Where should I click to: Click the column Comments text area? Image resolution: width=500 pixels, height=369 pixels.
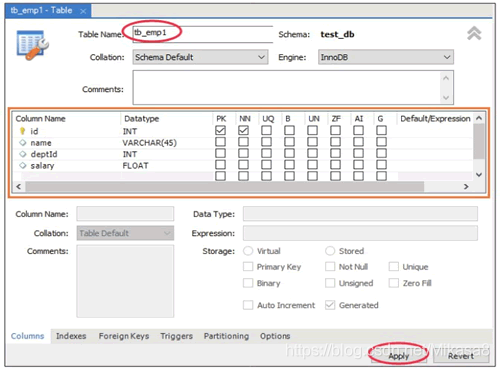125,281
